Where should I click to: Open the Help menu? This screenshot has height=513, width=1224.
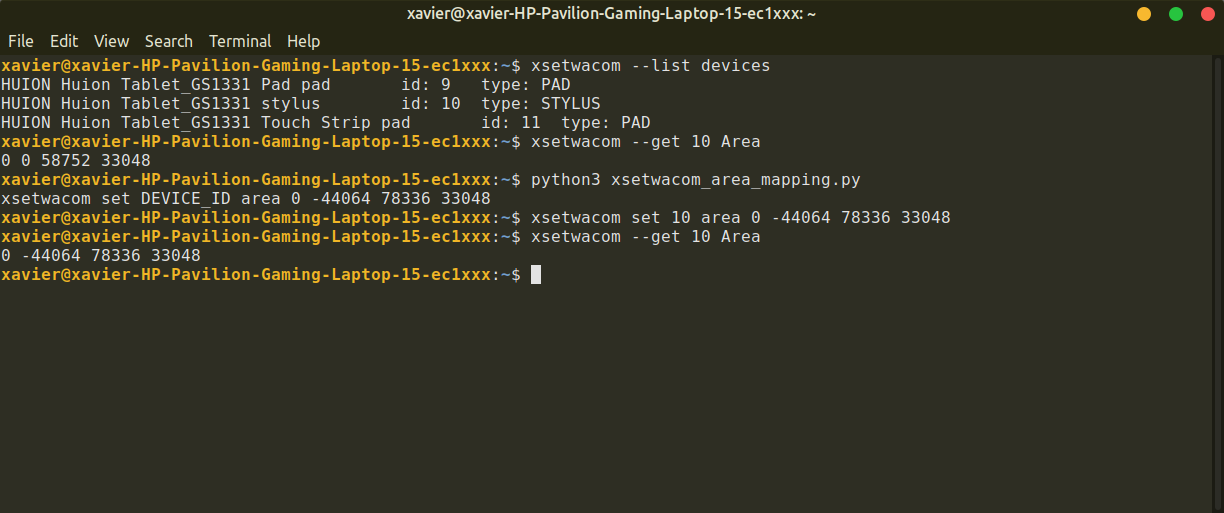pyautogui.click(x=303, y=41)
